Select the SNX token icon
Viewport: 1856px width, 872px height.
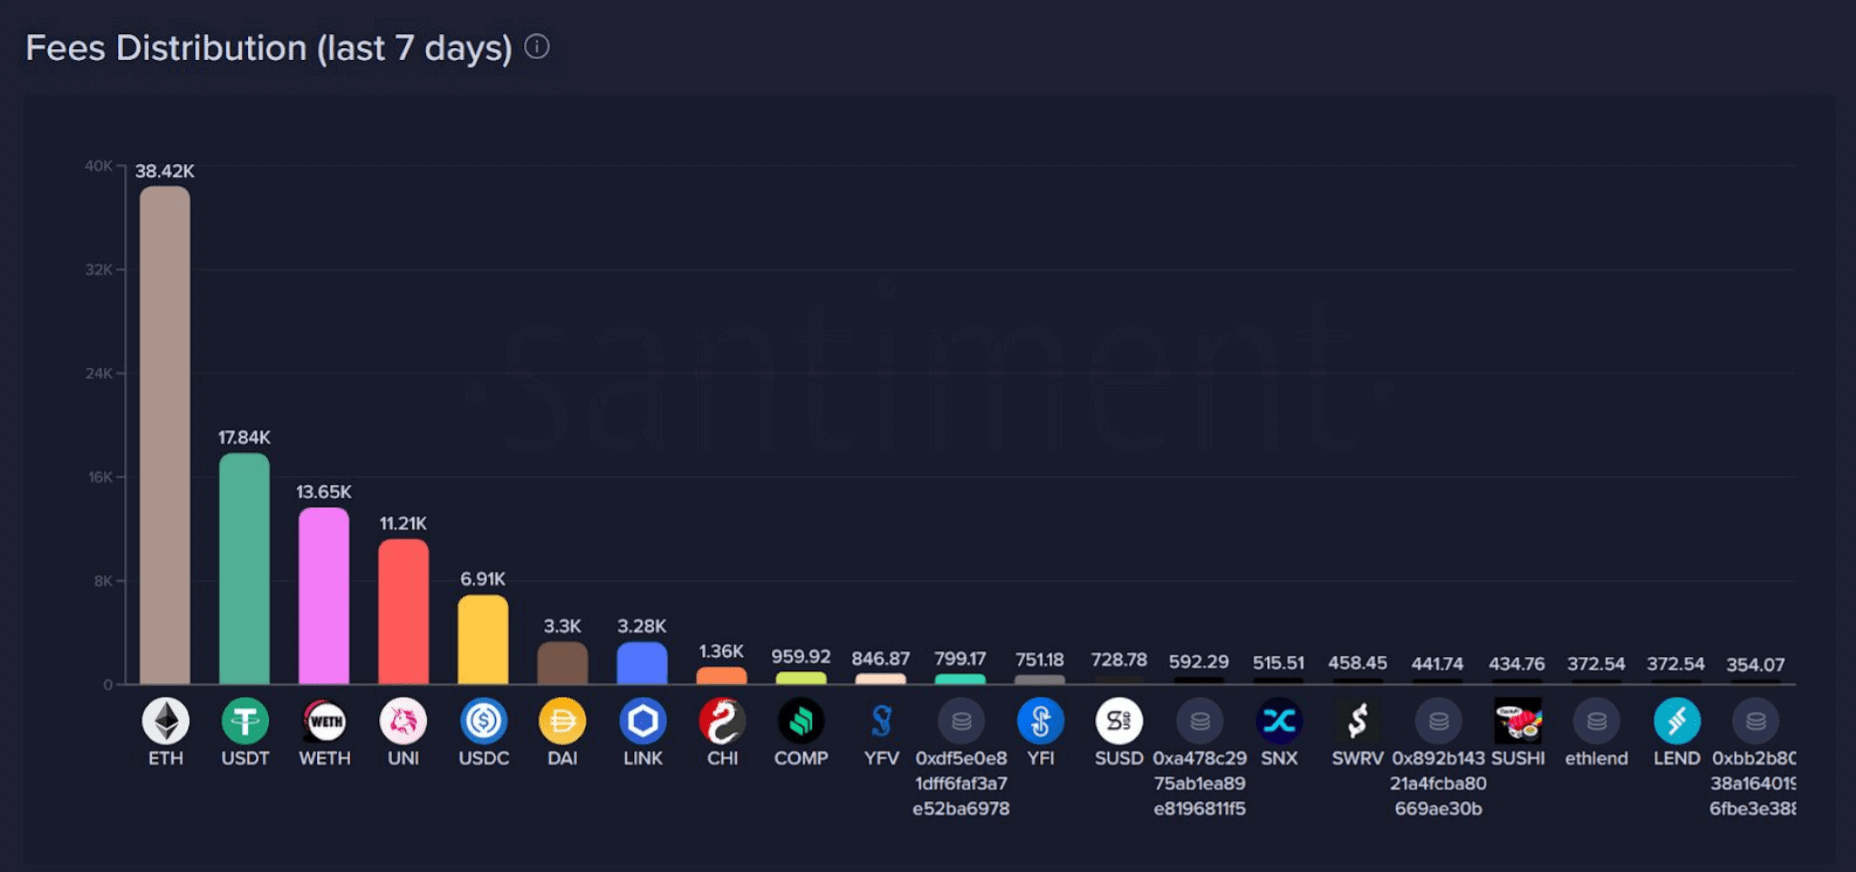tap(1279, 721)
